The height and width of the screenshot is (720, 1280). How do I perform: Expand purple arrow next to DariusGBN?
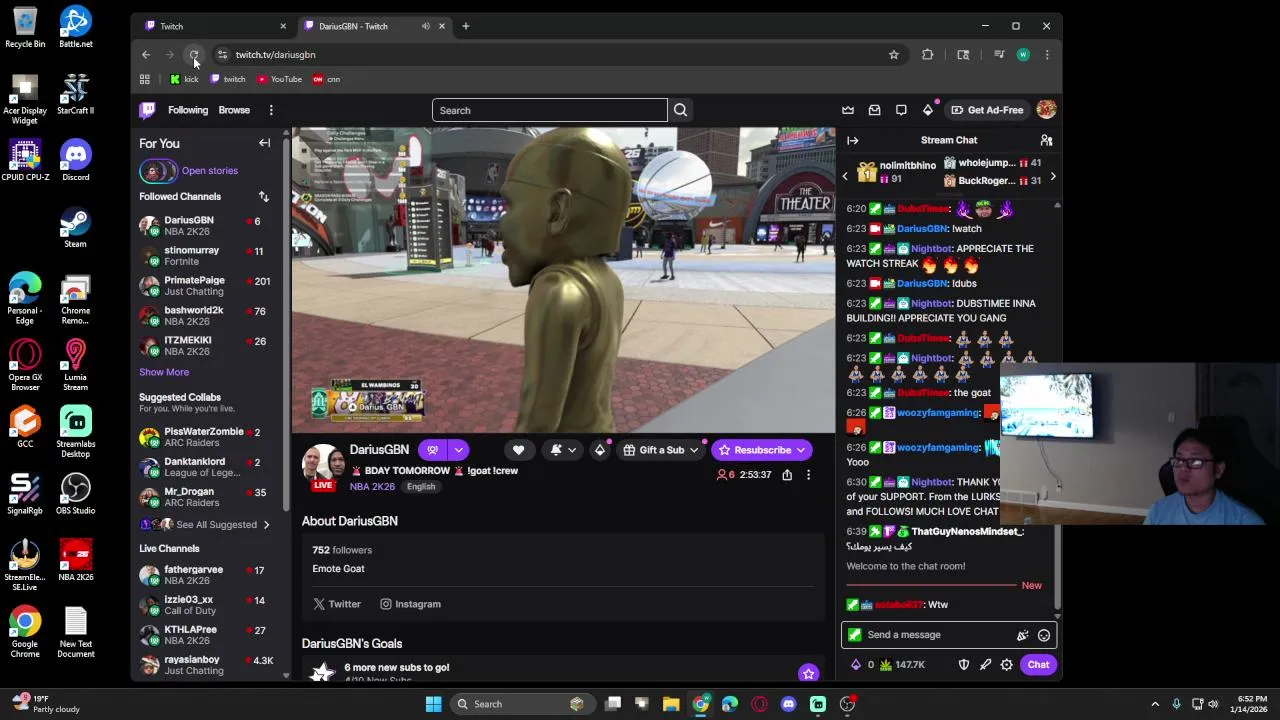pos(458,450)
